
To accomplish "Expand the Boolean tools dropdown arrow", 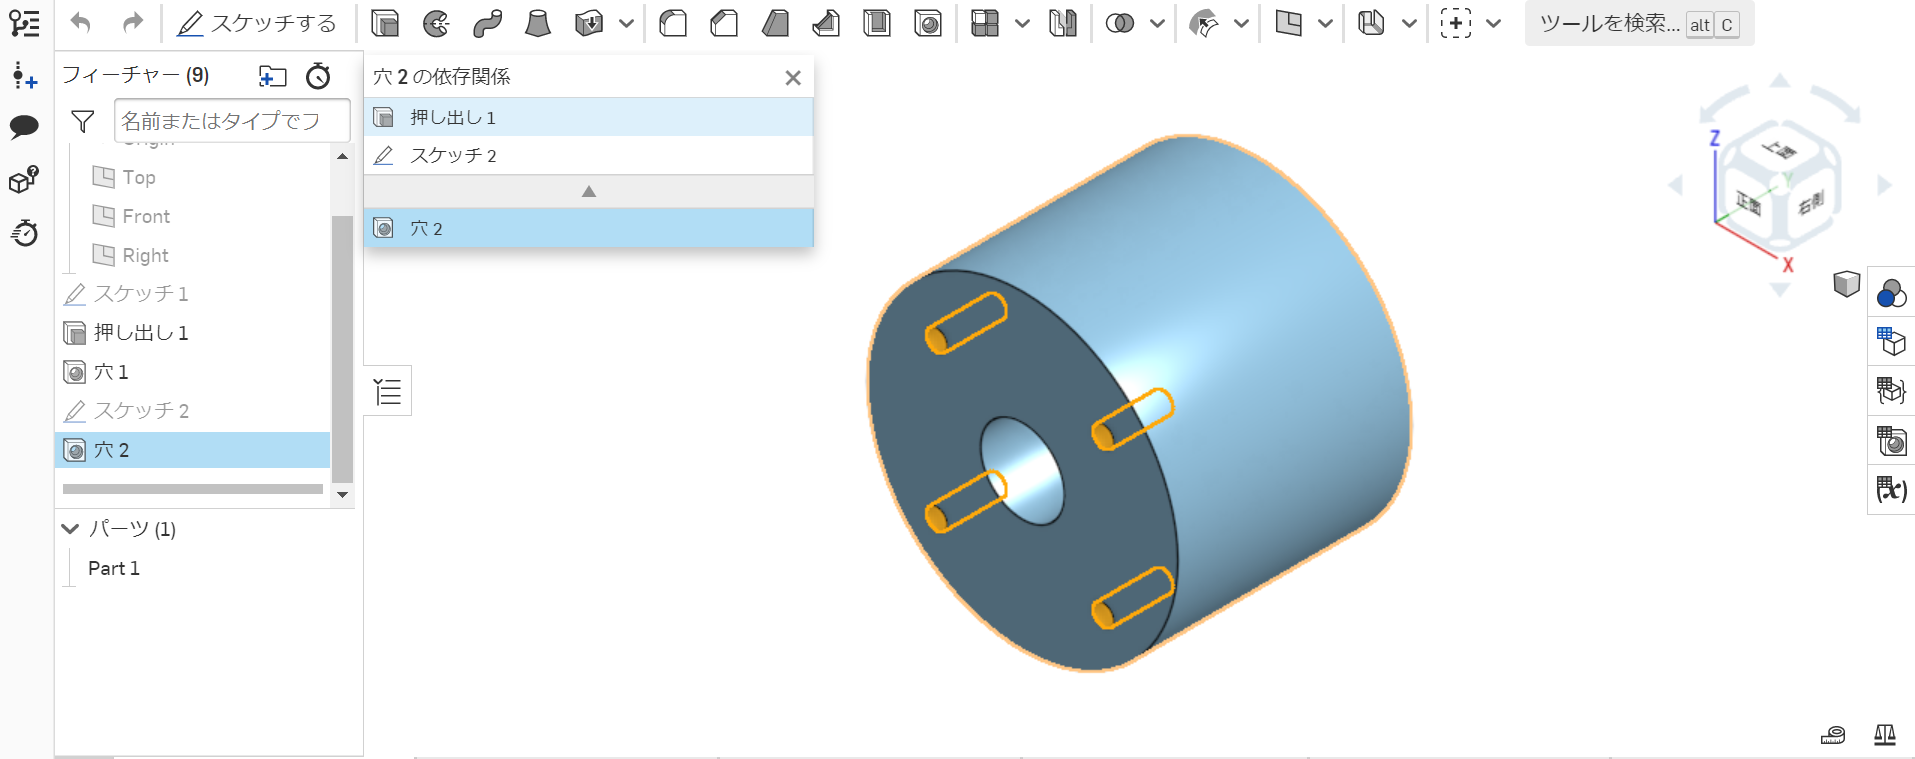I will coord(1157,23).
